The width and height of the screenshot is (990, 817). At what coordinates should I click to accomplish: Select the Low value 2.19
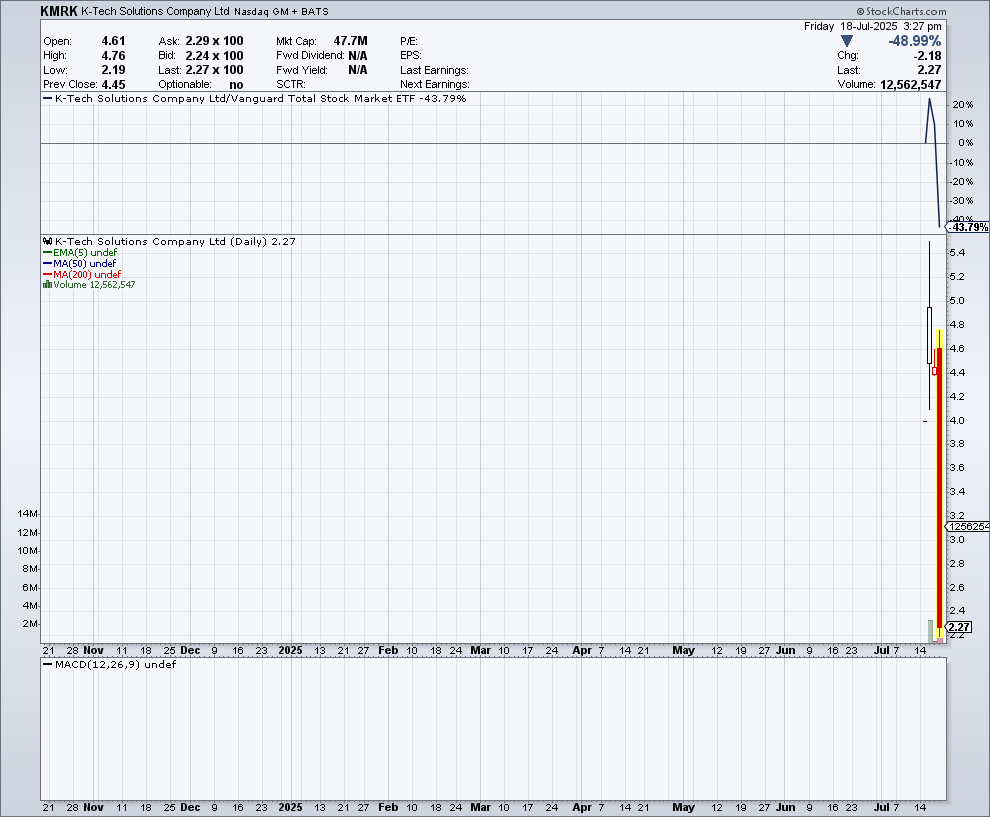point(114,70)
